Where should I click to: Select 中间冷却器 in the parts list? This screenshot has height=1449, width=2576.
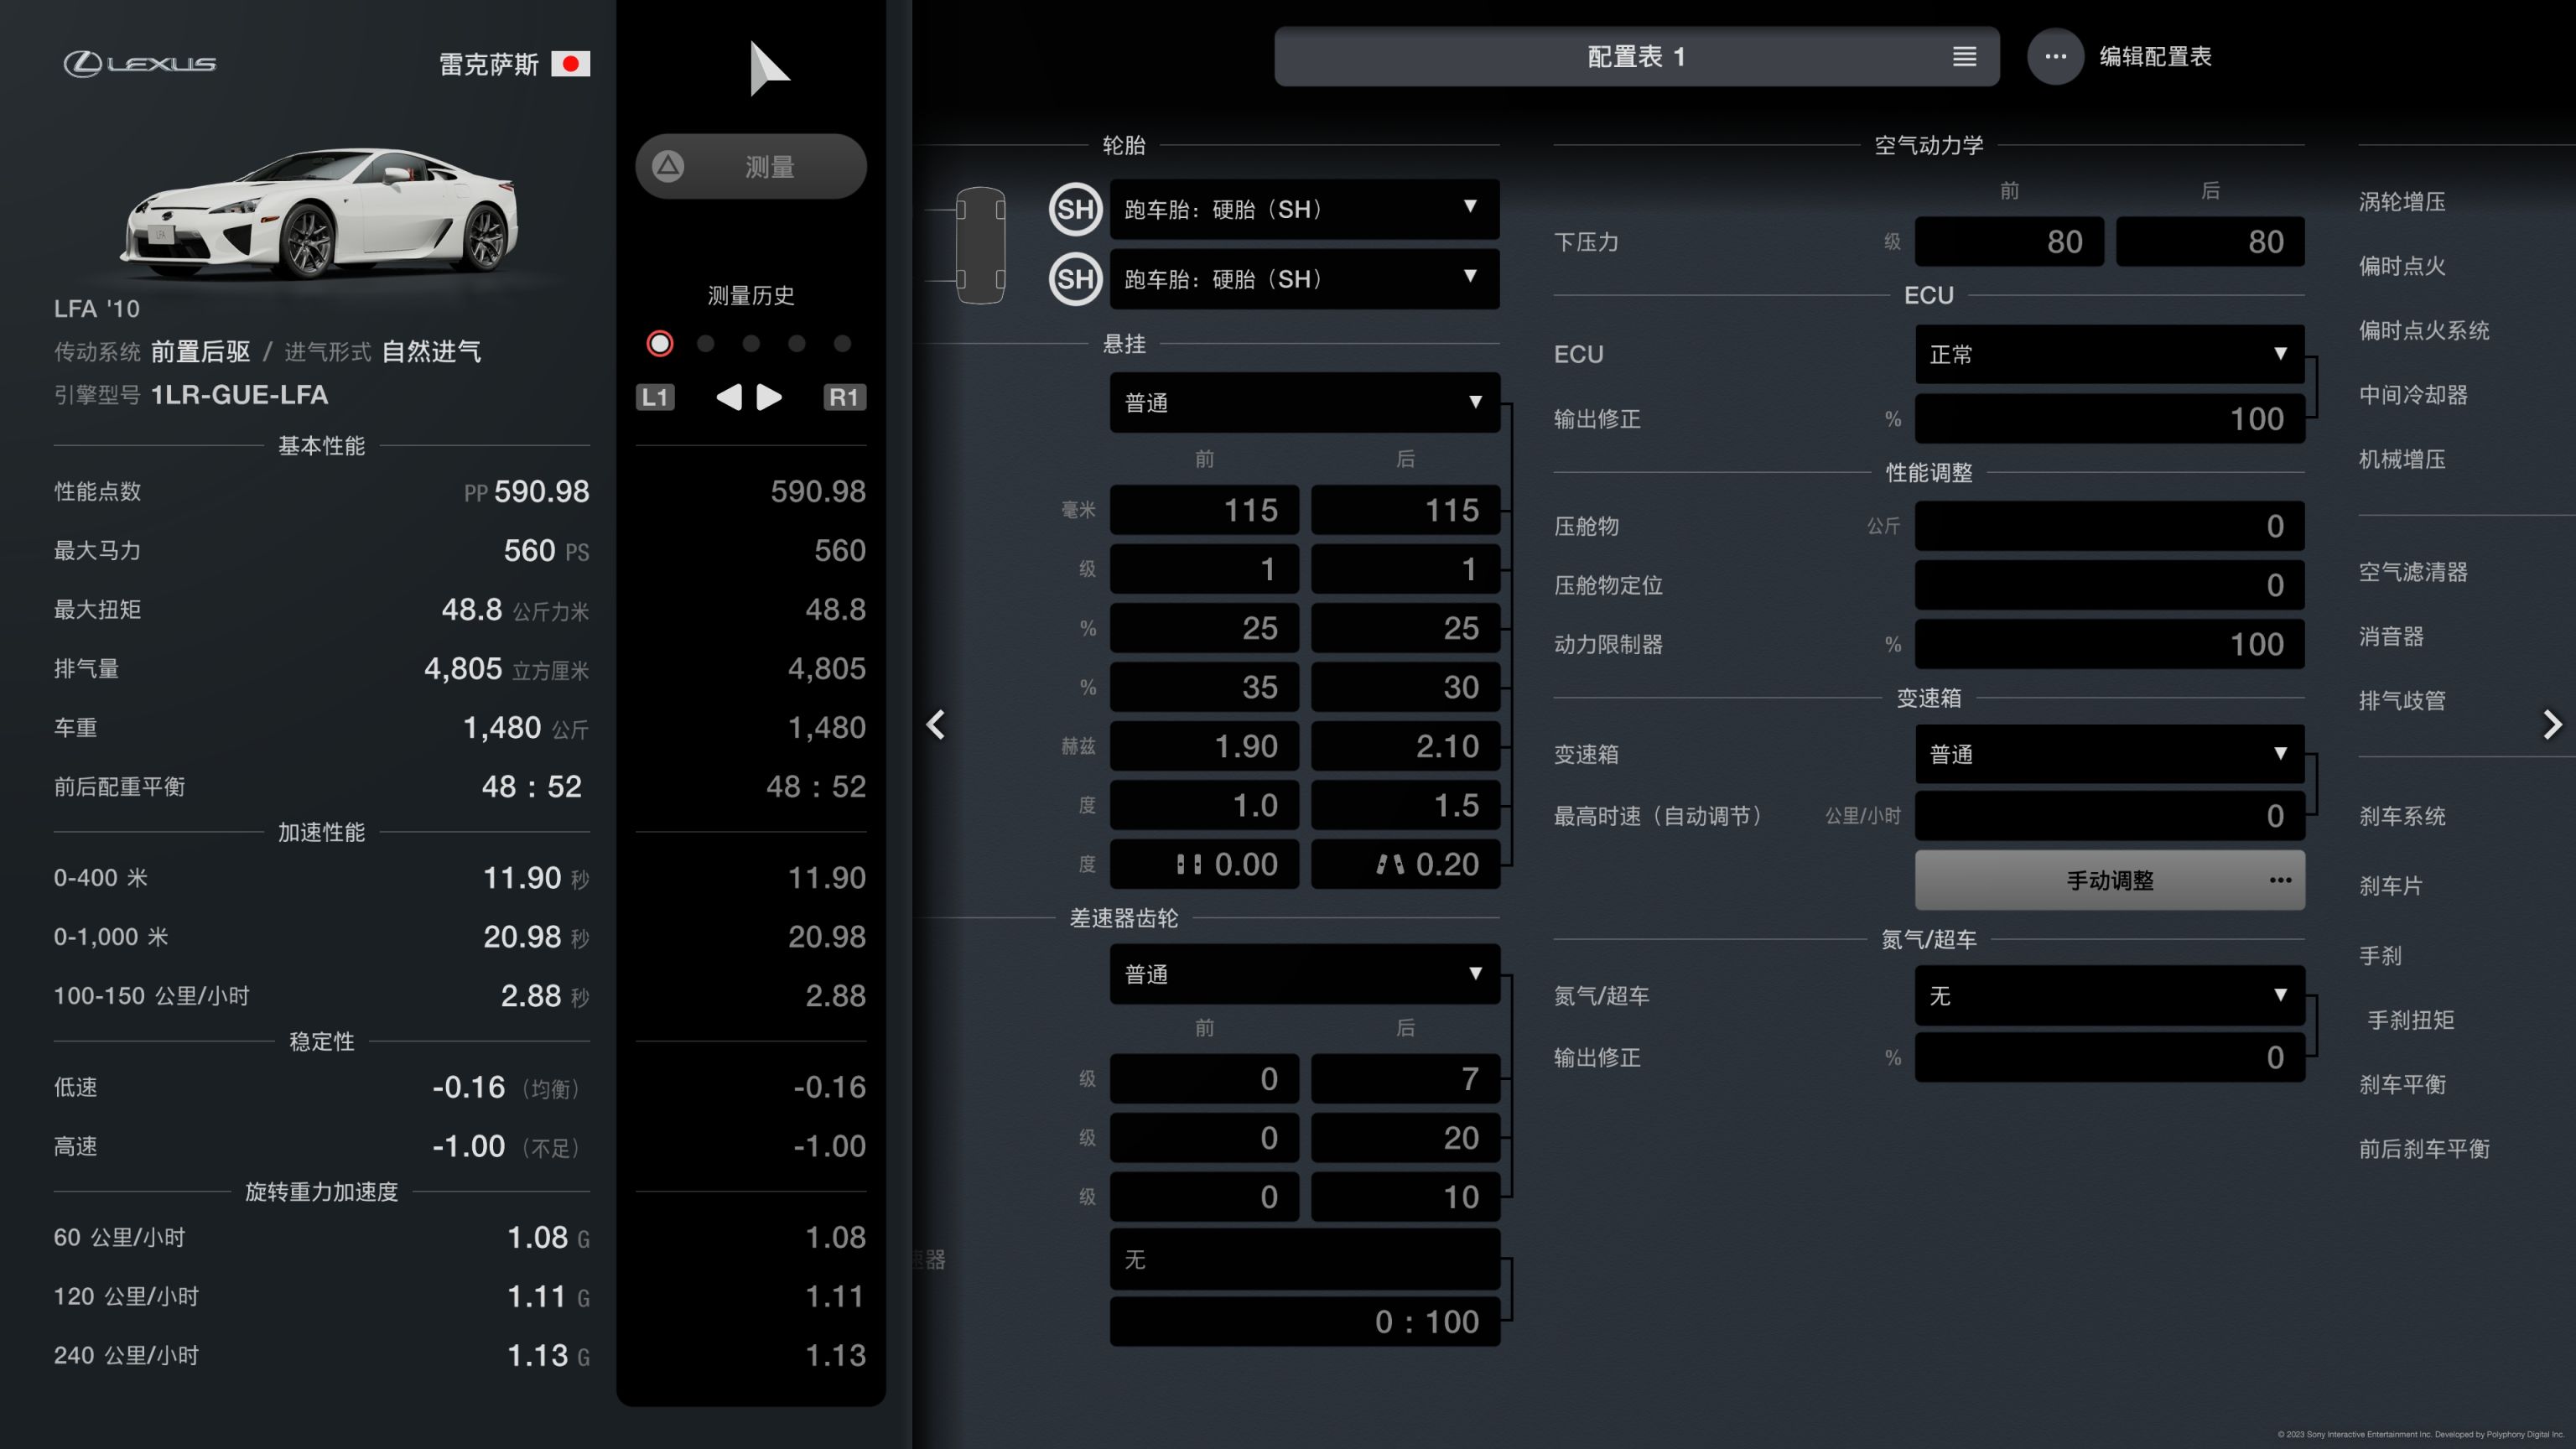click(2413, 395)
